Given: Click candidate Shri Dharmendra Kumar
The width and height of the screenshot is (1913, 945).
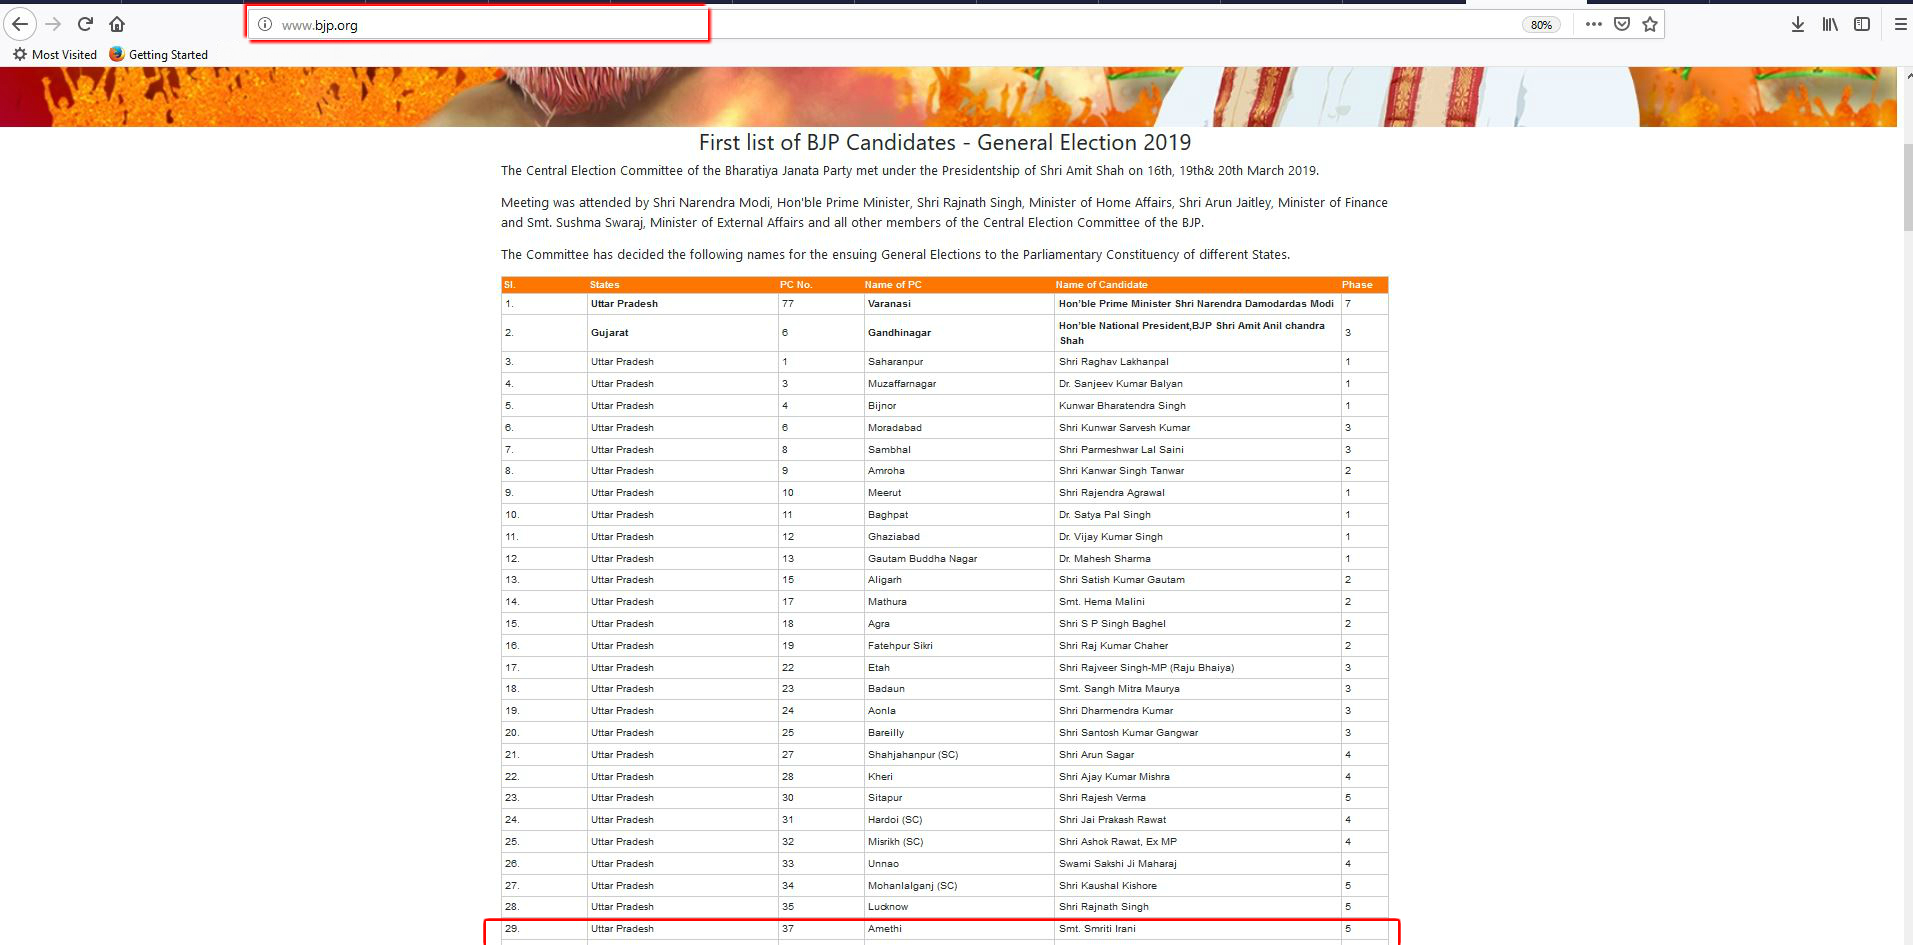Looking at the screenshot, I should point(1116,711).
